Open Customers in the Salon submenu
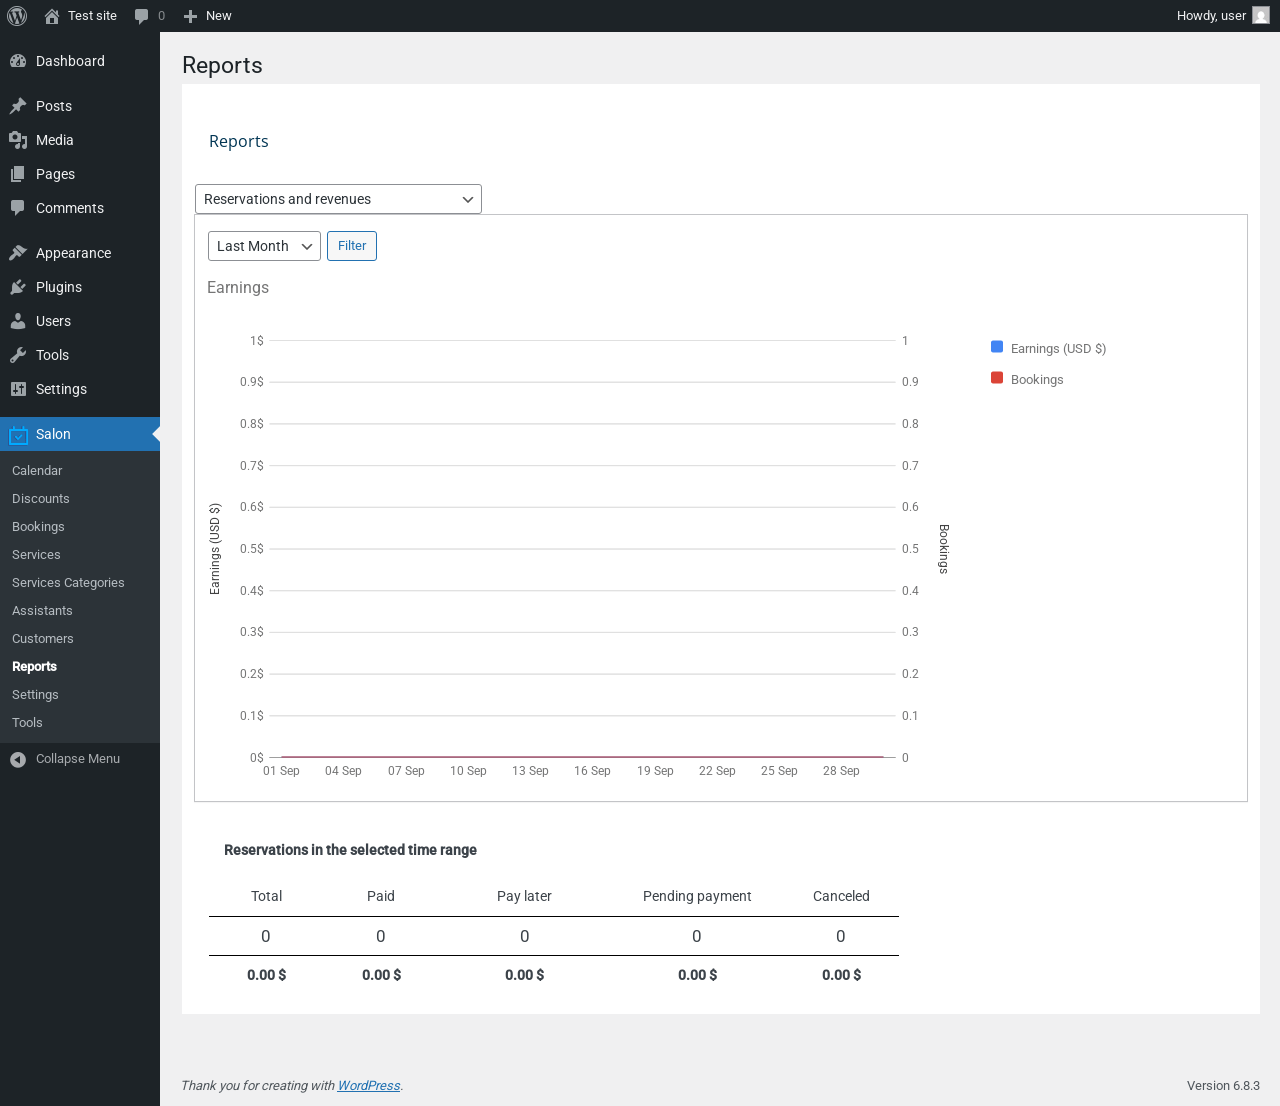Screen dimensions: 1280x1106 [43, 639]
